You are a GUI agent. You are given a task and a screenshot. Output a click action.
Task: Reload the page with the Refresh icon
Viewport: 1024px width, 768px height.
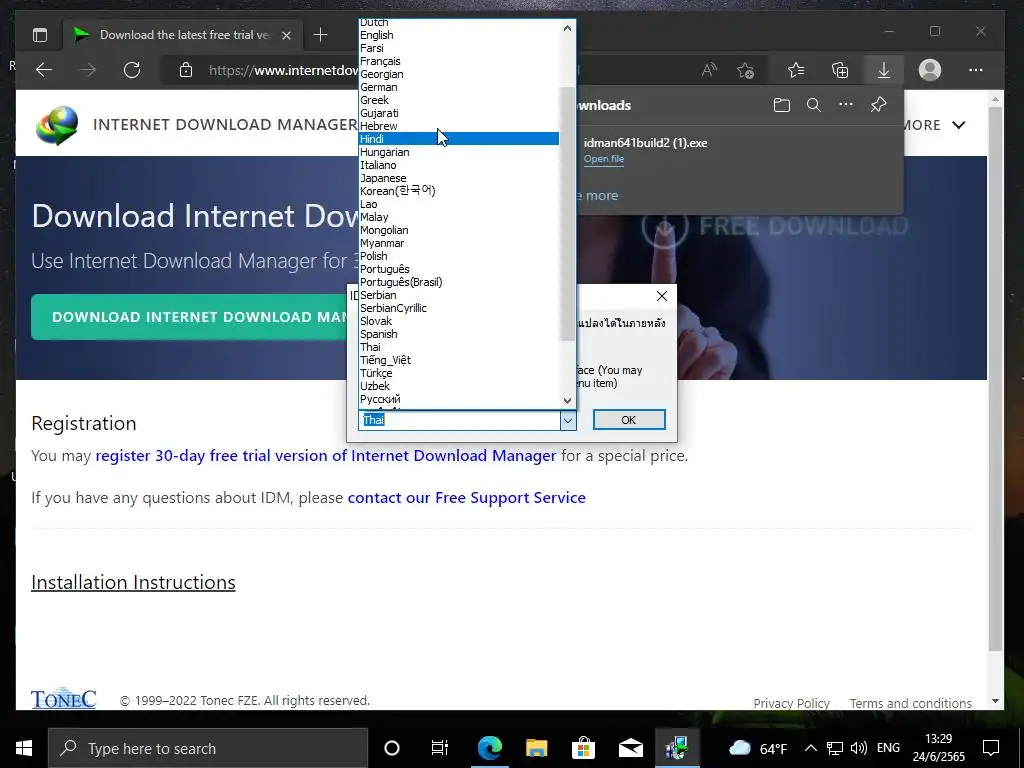132,70
